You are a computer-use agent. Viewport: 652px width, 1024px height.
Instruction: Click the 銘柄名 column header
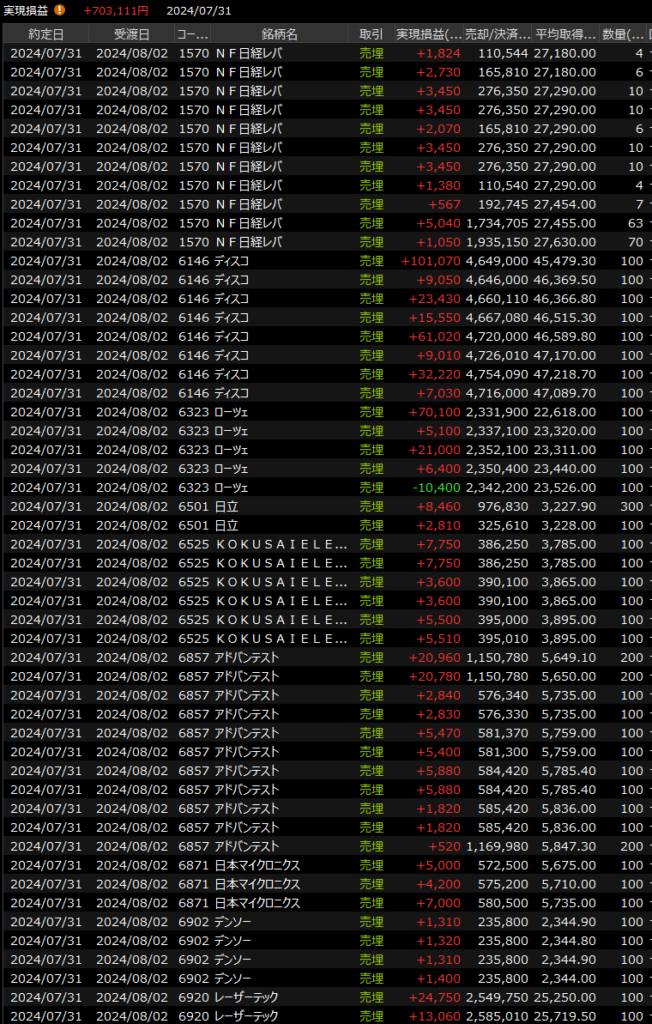(279, 34)
